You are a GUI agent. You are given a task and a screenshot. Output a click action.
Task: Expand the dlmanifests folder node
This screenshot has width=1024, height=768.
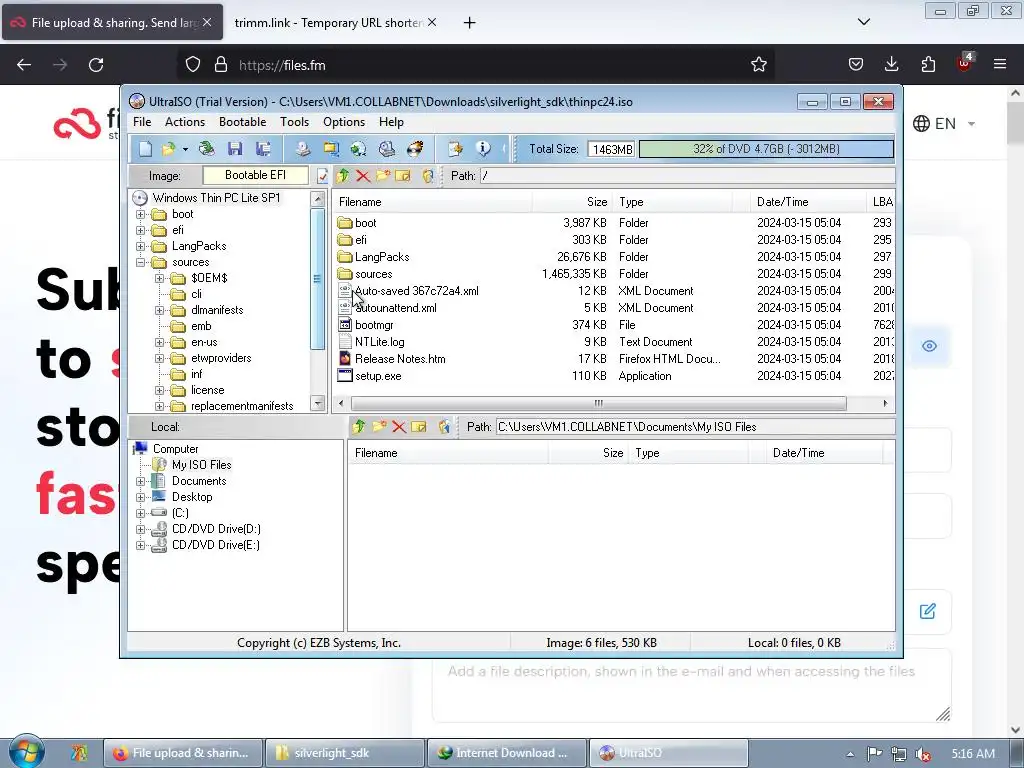[159, 310]
